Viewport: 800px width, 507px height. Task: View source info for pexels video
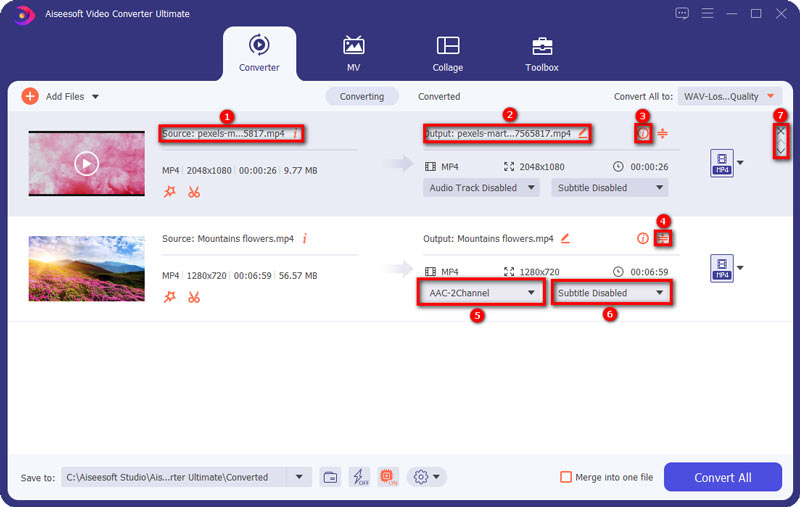(295, 134)
